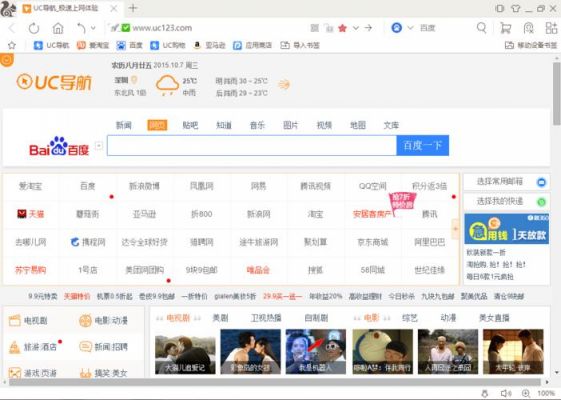This screenshot has height=400, width=561.
Task: Mute sound via status bar speaker icon
Action: (505, 393)
